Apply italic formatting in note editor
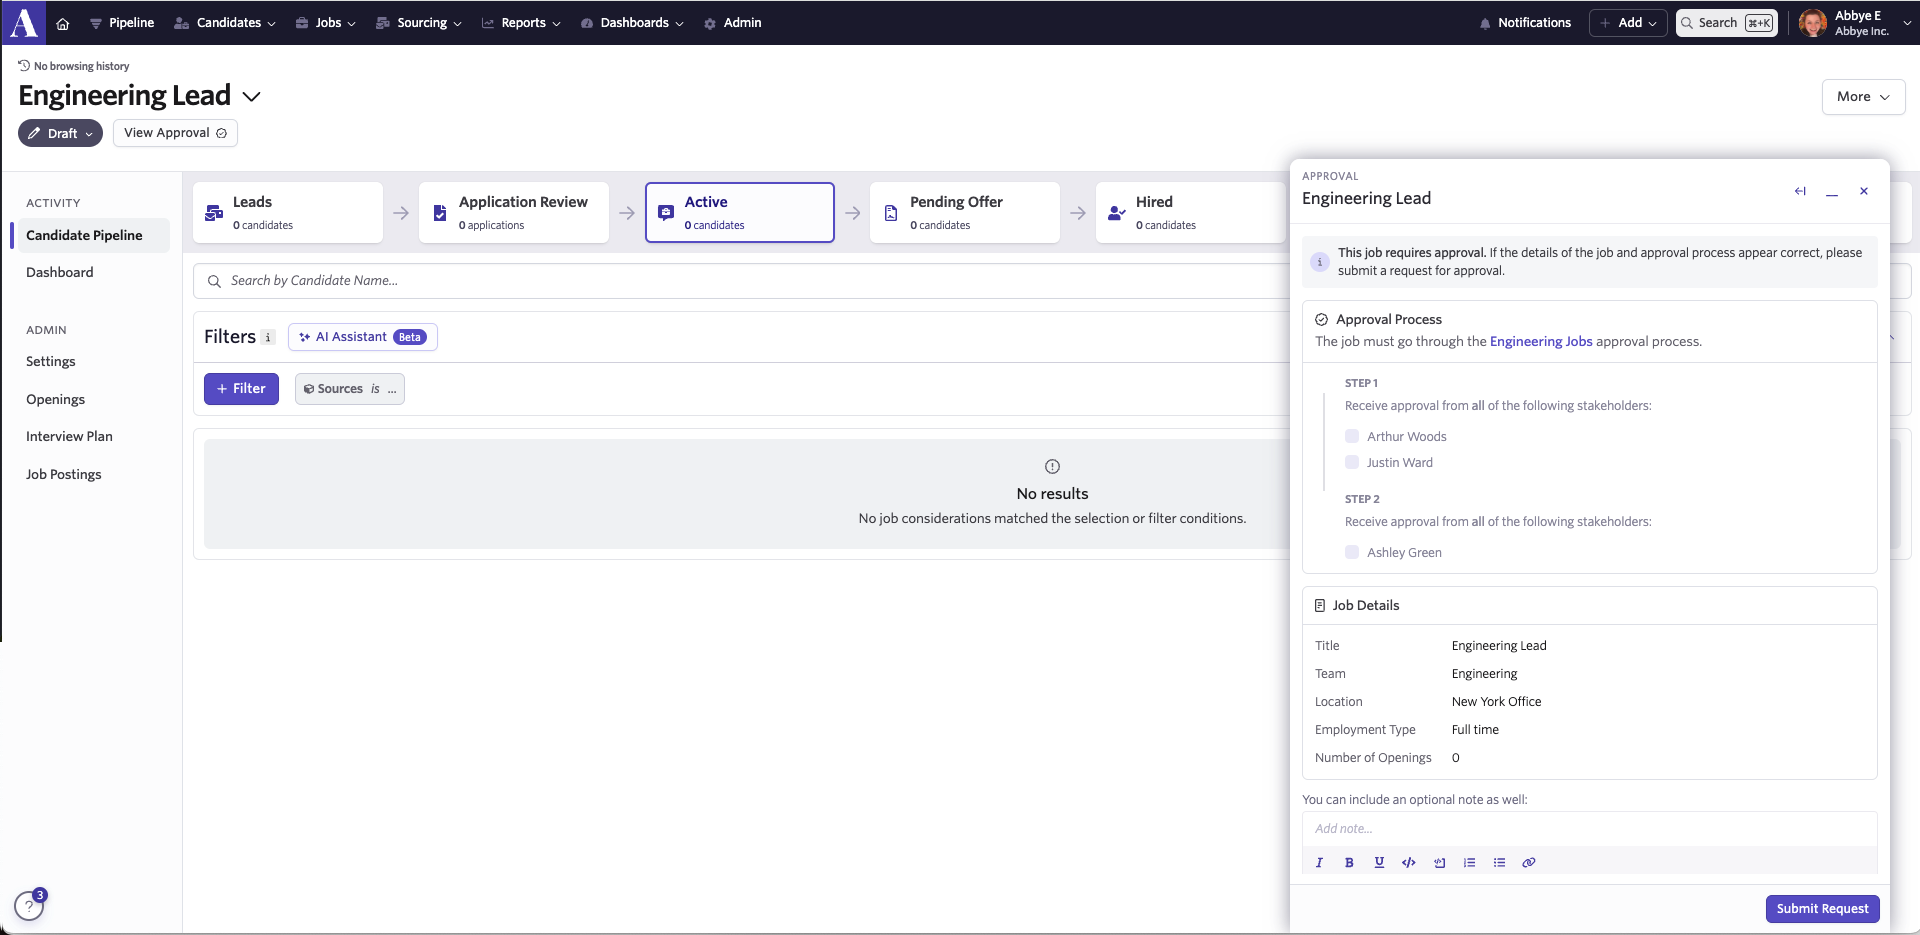 tap(1319, 862)
